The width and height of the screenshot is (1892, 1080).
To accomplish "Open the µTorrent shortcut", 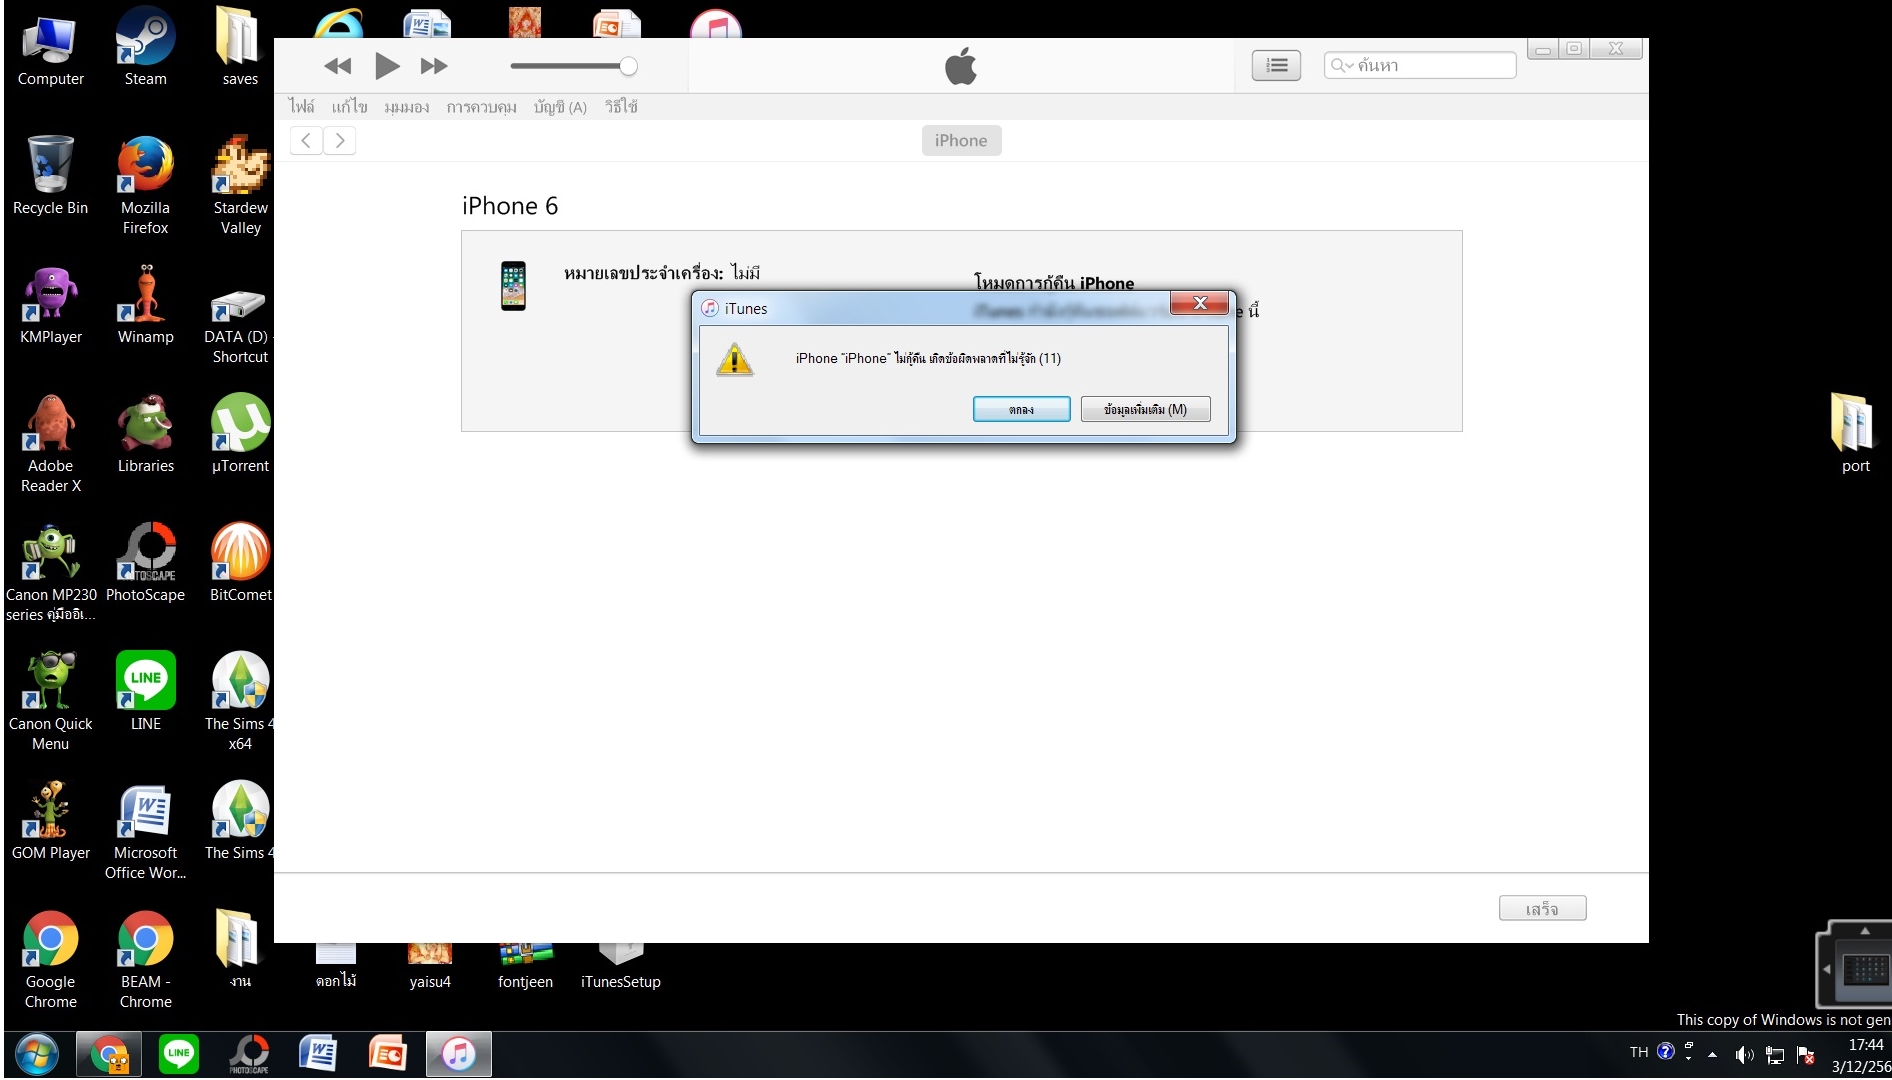I will coord(240,435).
